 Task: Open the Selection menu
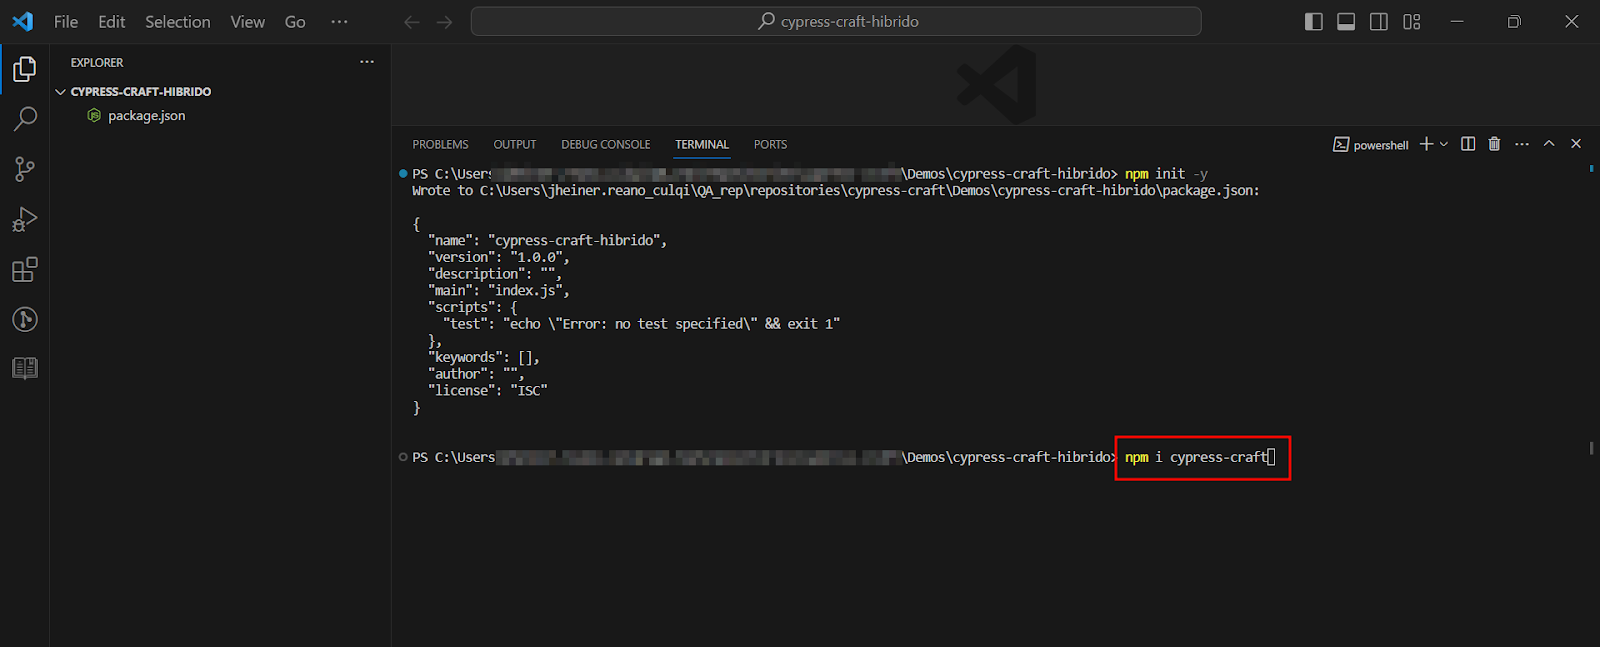[x=178, y=22]
